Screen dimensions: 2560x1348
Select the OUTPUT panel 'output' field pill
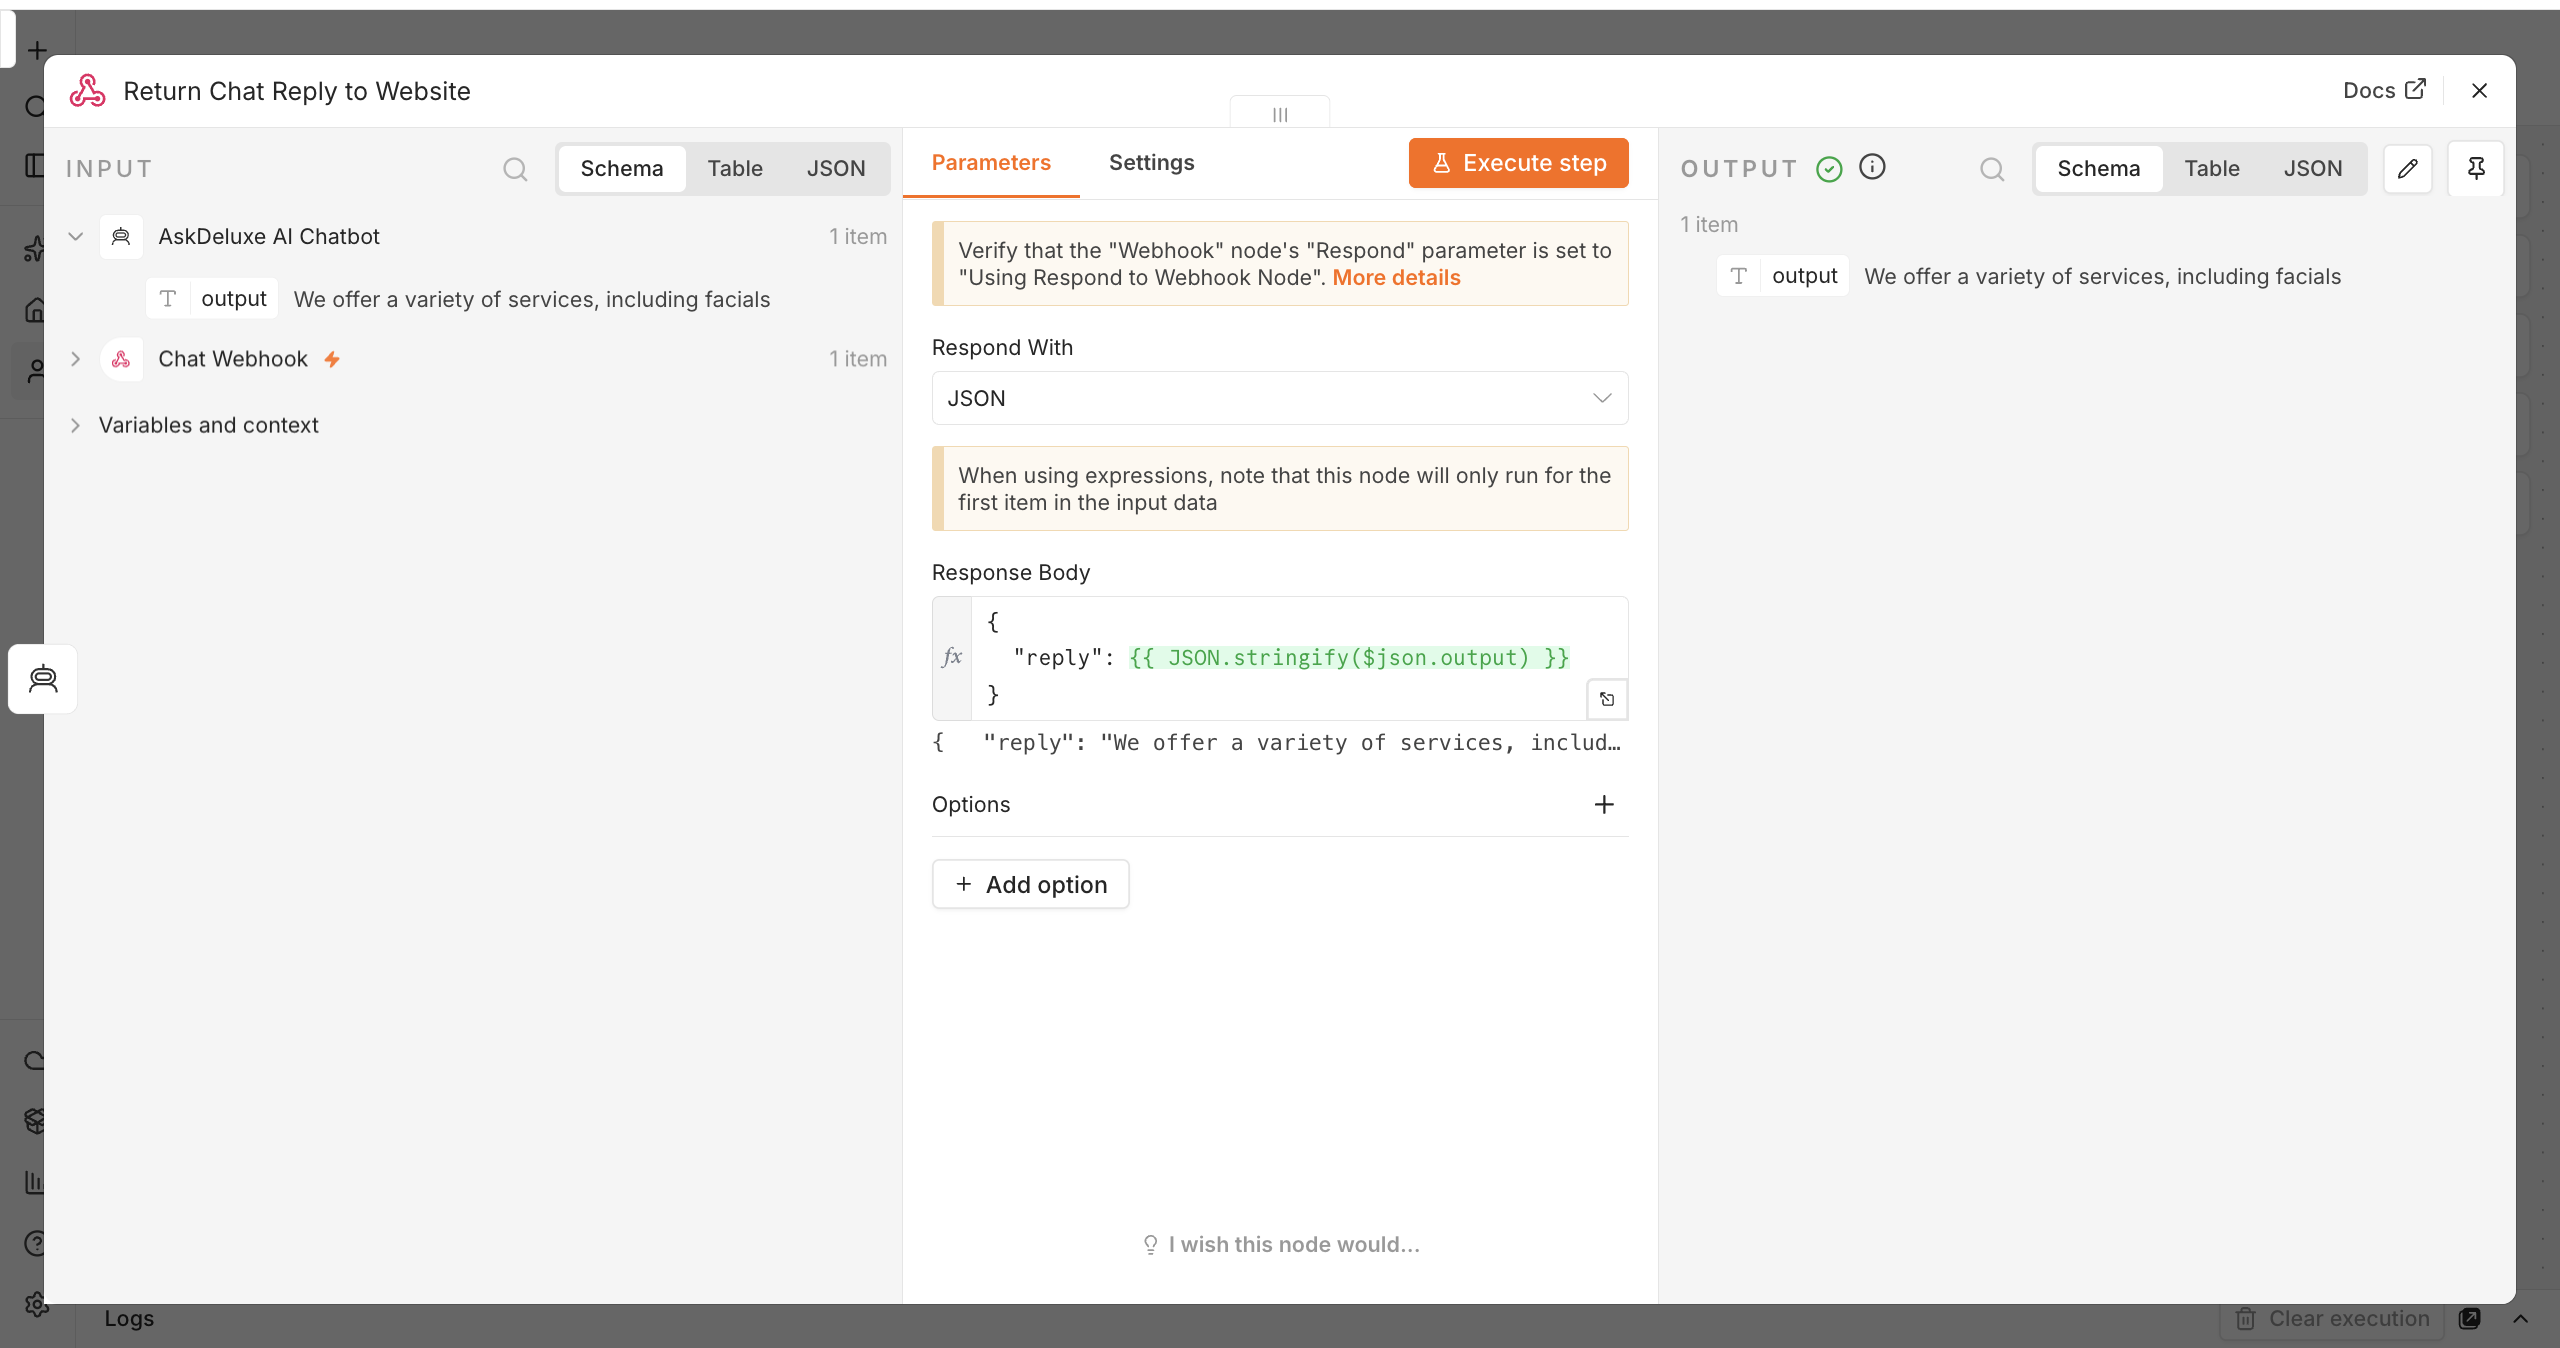(1783, 276)
